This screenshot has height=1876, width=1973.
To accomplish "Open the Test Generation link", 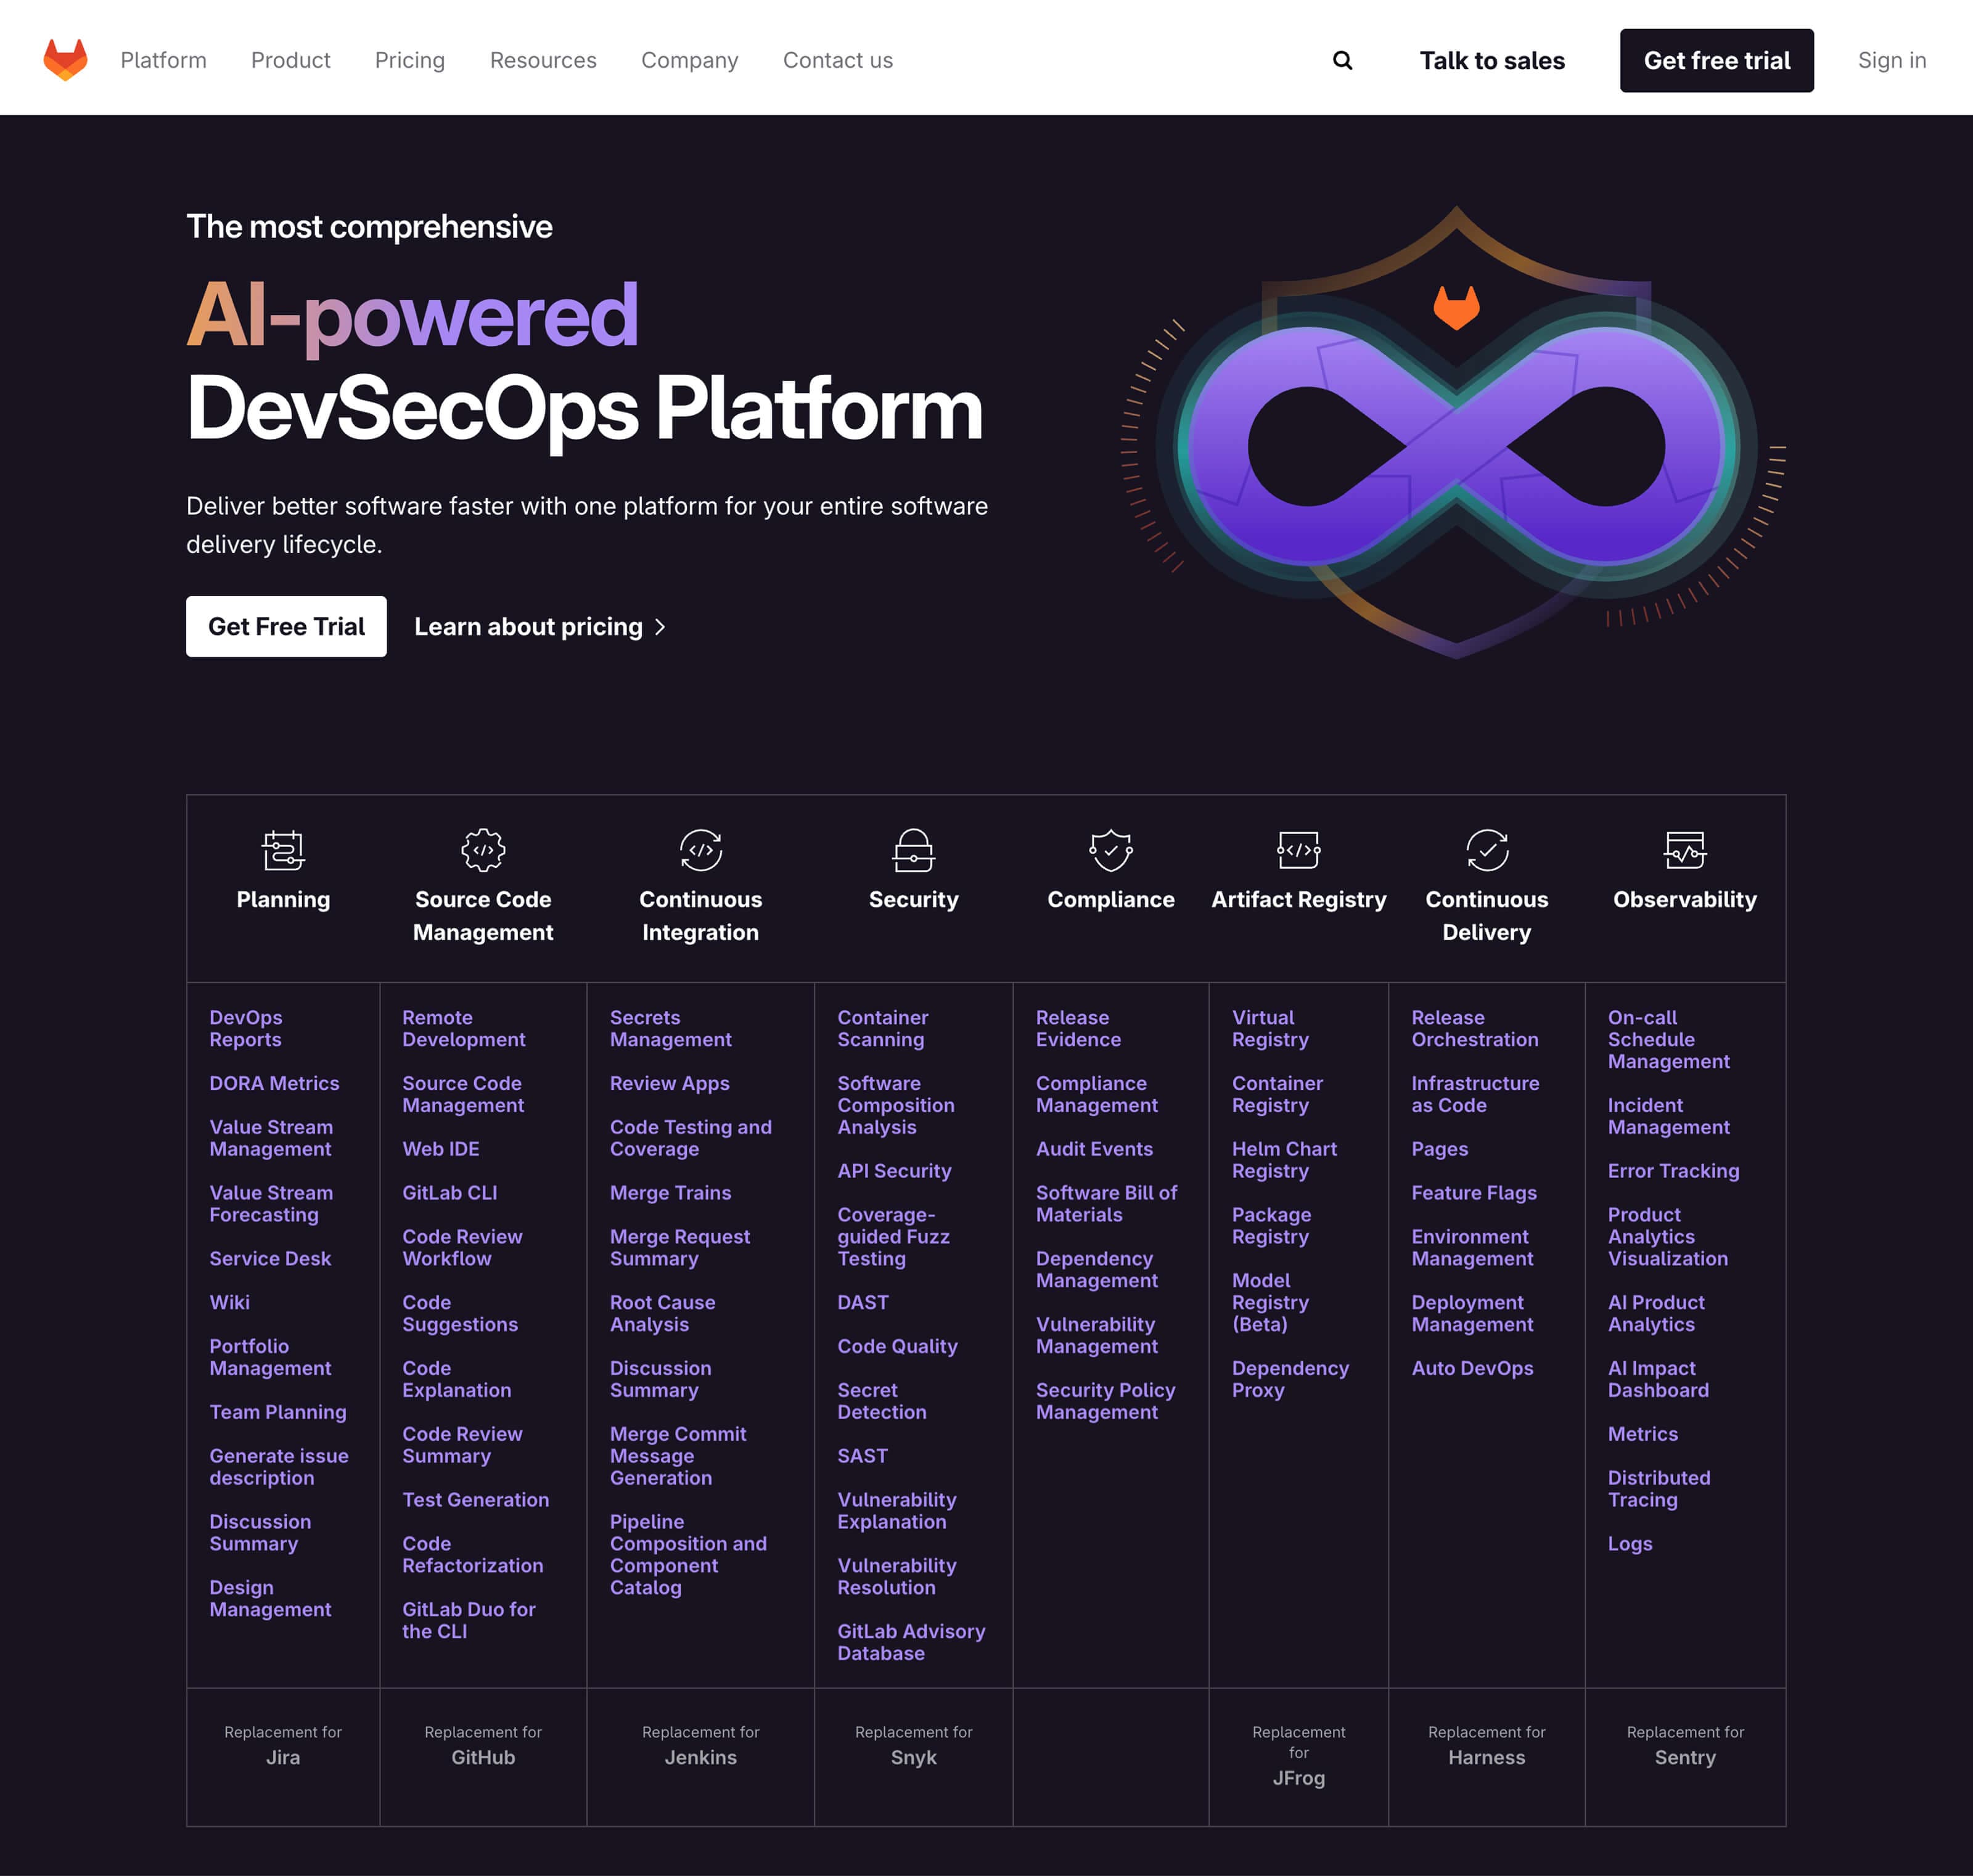I will click(475, 1500).
